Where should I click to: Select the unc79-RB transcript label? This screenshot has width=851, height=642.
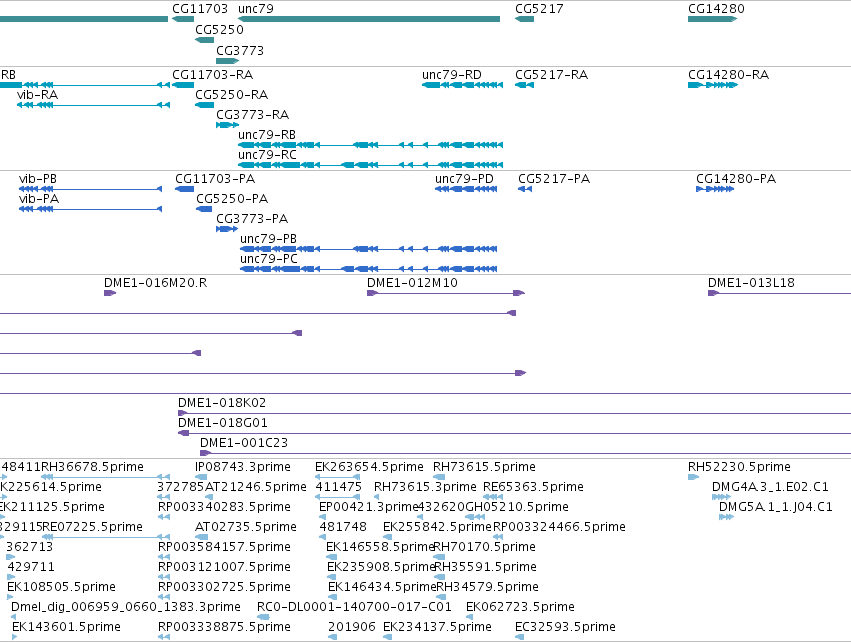pos(267,135)
